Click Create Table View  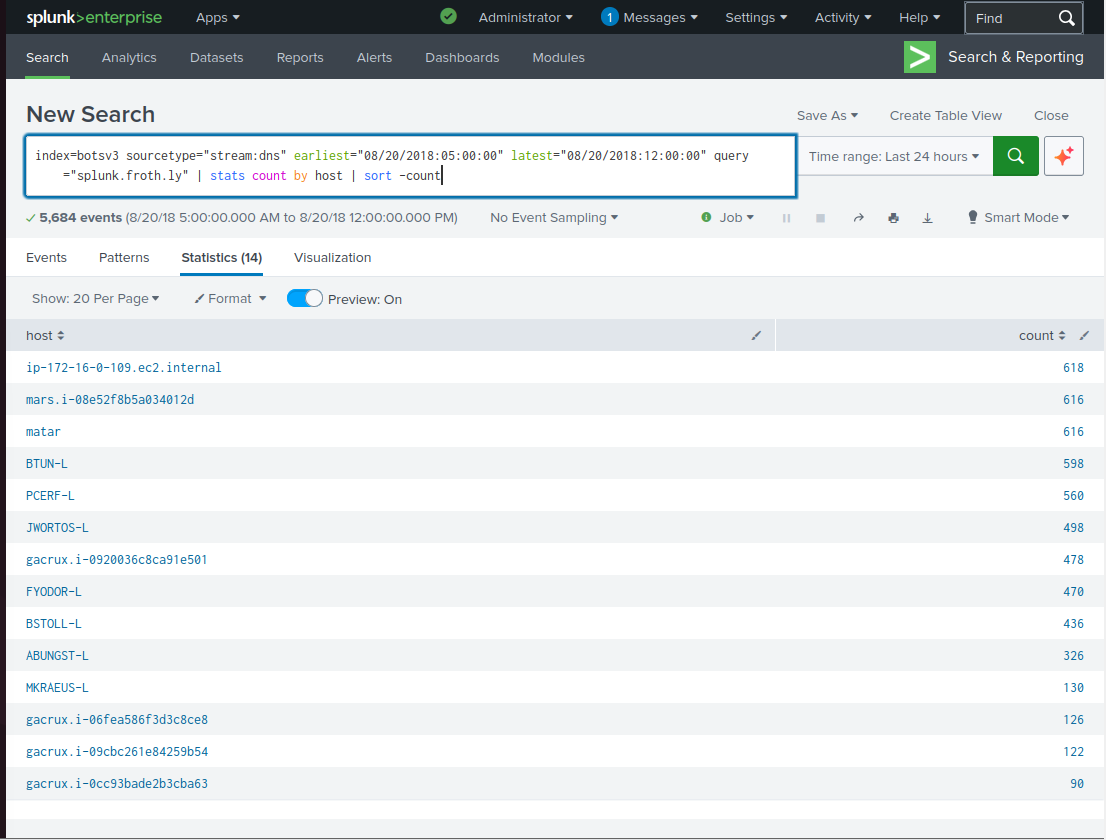945,116
